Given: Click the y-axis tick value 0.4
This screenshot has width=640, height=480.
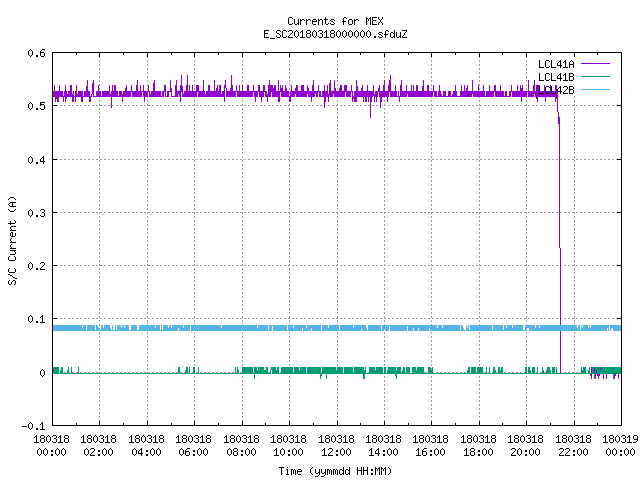Looking at the screenshot, I should click(36, 160).
